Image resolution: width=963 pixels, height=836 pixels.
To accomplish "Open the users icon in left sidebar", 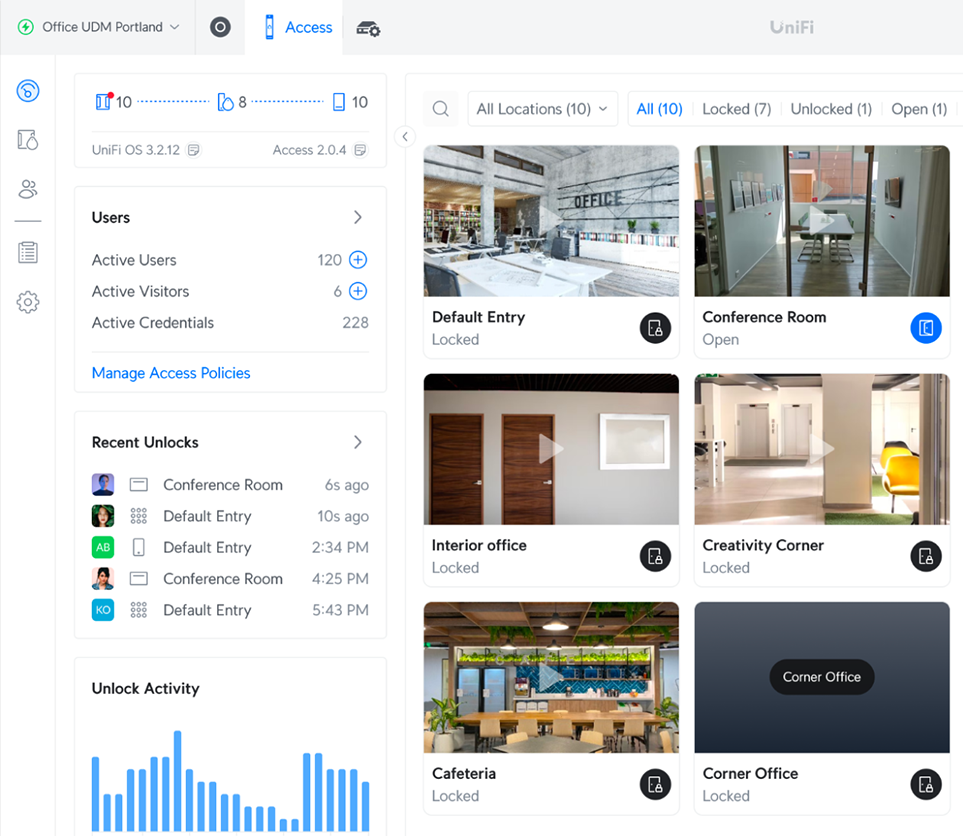I will pyautogui.click(x=28, y=189).
